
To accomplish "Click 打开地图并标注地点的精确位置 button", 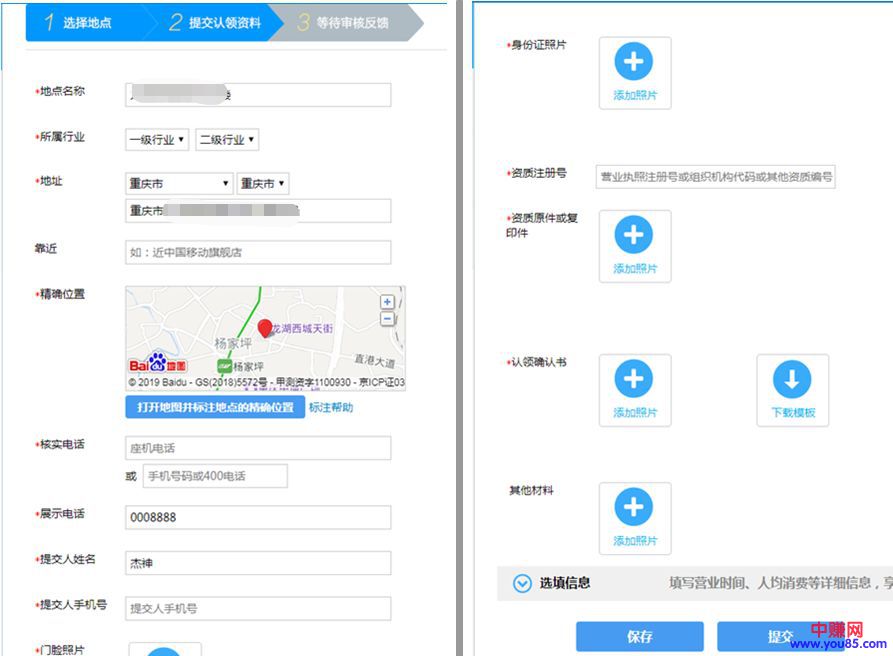I will (x=215, y=407).
